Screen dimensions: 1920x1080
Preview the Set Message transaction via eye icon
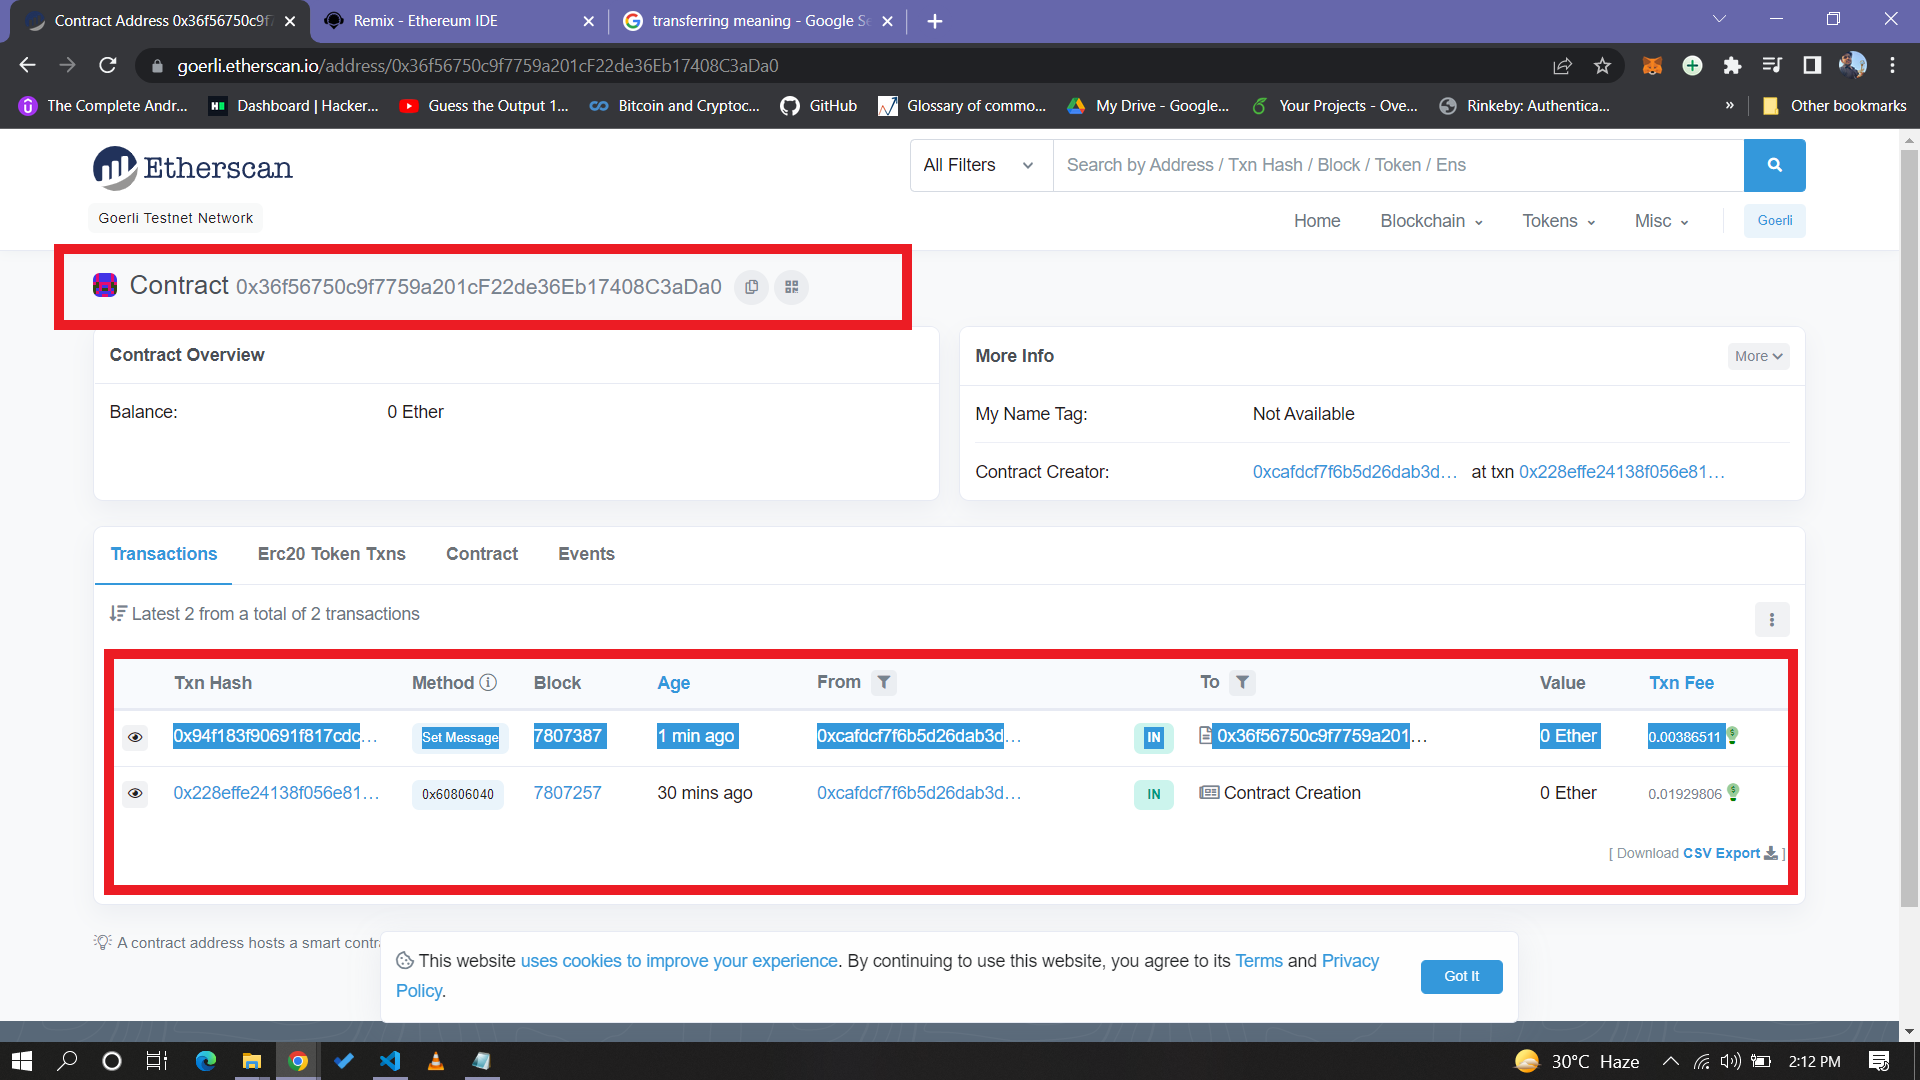[x=135, y=737]
